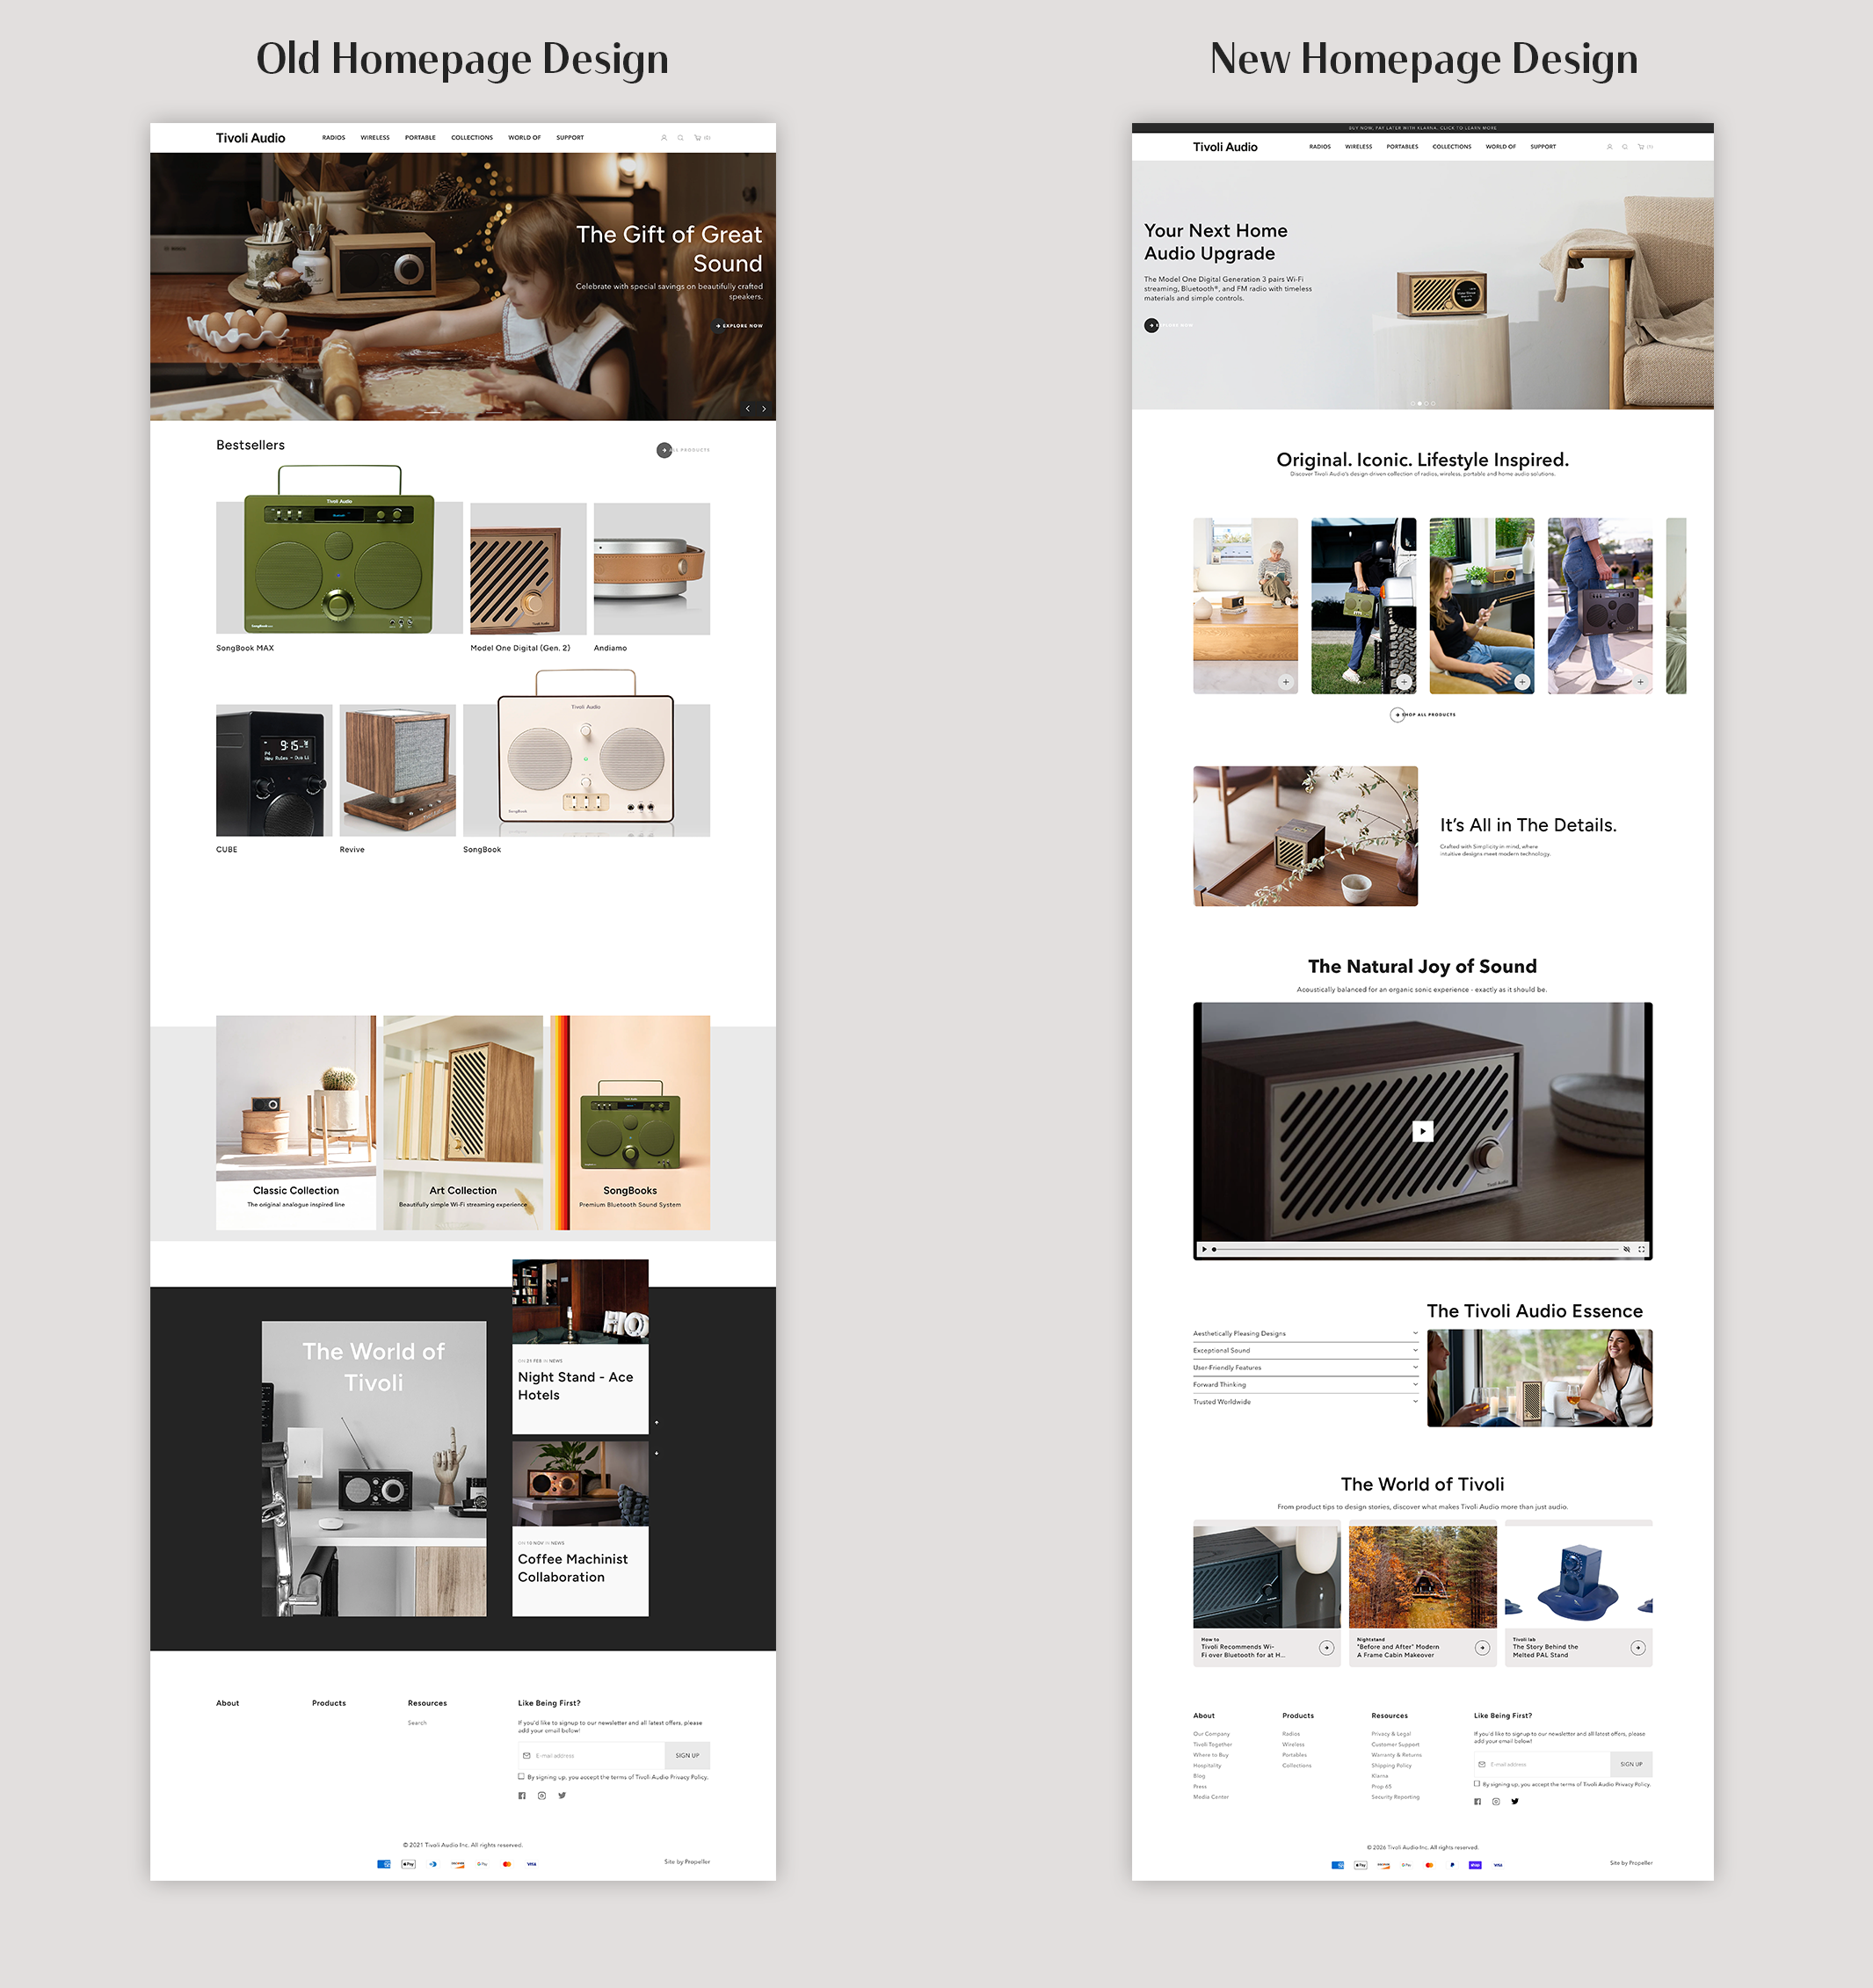The width and height of the screenshot is (1873, 1988).
Task: Click the EXPLORE NOW link on the hero banner
Action: click(x=739, y=325)
